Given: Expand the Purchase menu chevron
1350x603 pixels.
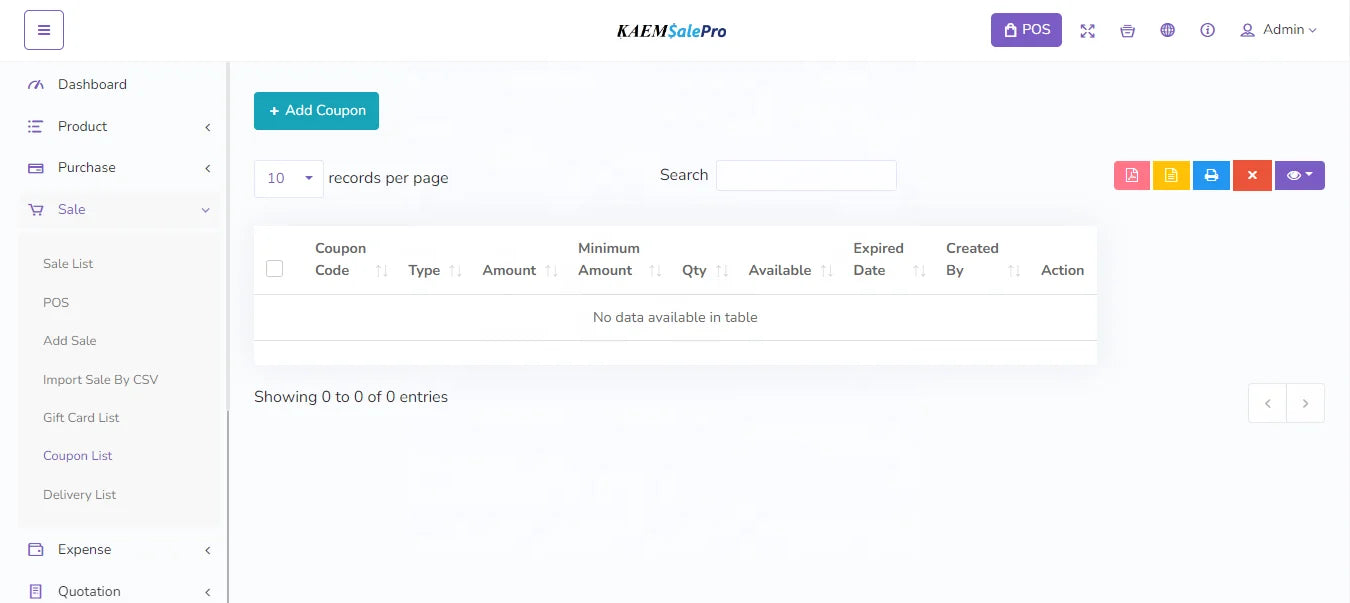Looking at the screenshot, I should click(207, 168).
